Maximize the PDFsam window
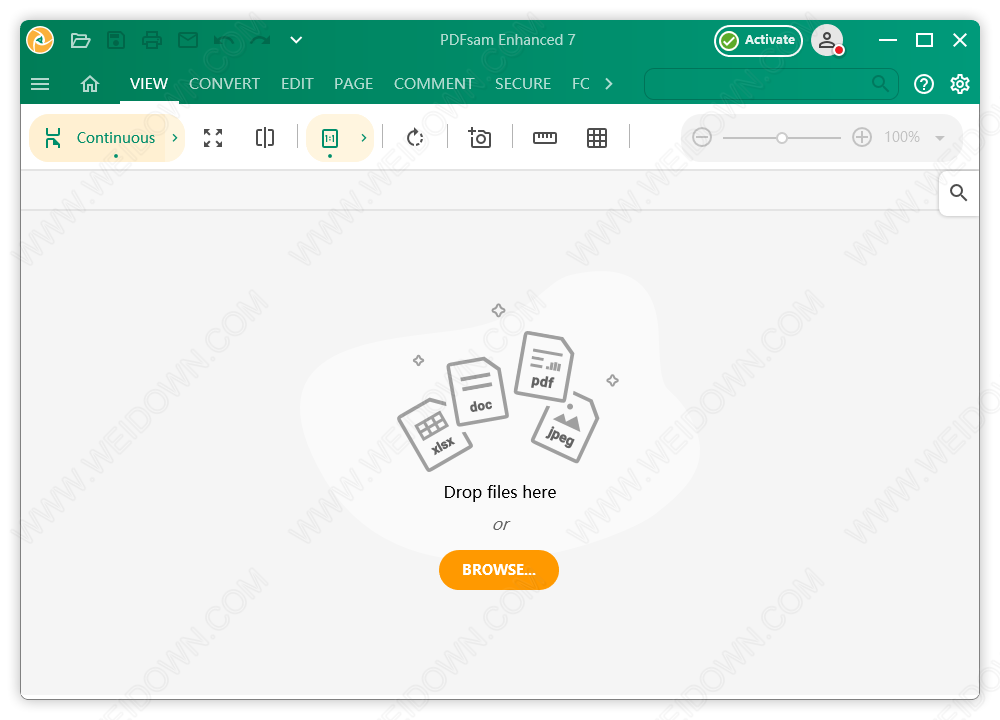The image size is (1000, 720). pos(924,40)
